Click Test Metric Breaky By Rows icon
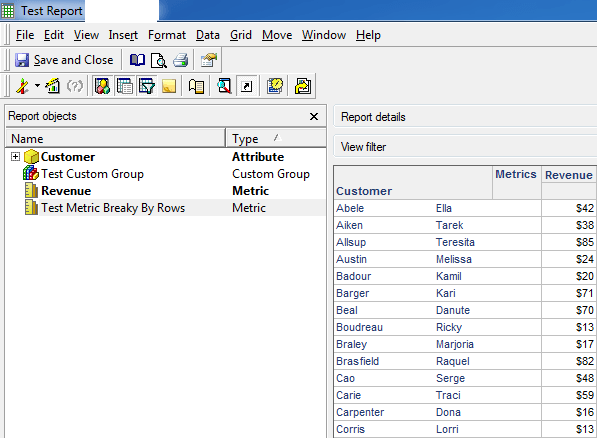 (x=31, y=208)
